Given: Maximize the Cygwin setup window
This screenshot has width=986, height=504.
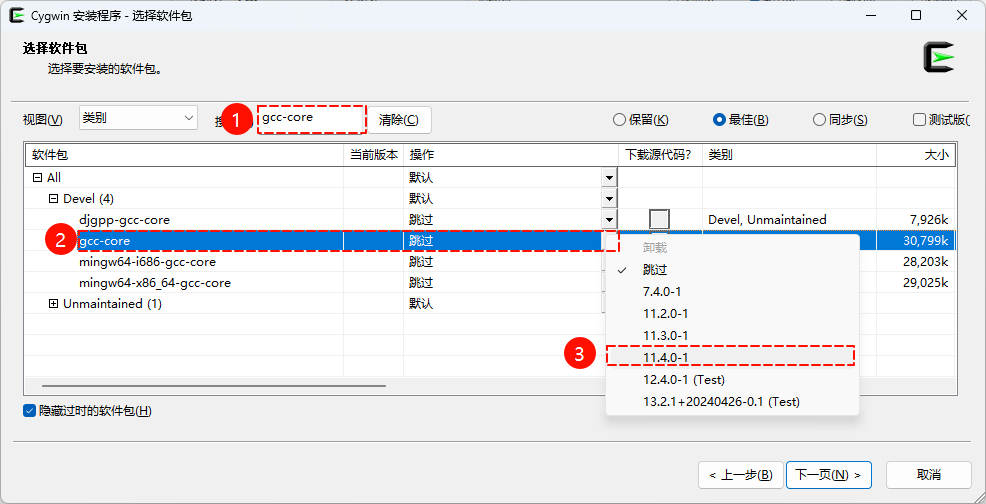Looking at the screenshot, I should [916, 16].
